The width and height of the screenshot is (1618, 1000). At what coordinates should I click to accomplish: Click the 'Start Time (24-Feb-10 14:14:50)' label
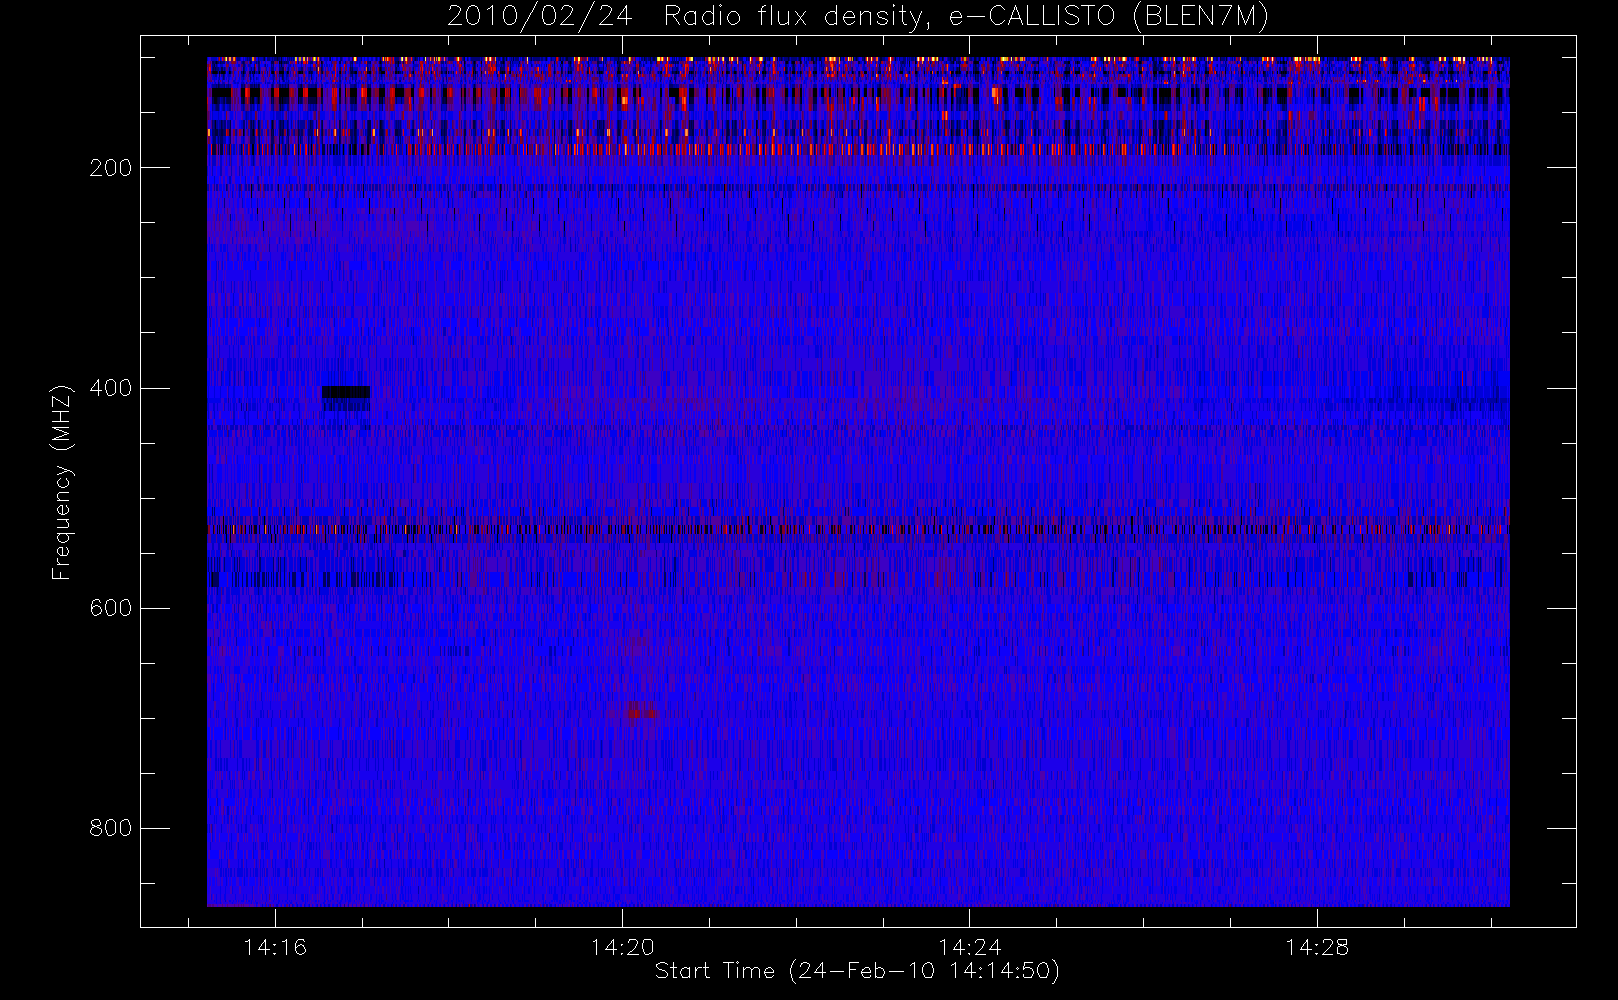tap(857, 971)
